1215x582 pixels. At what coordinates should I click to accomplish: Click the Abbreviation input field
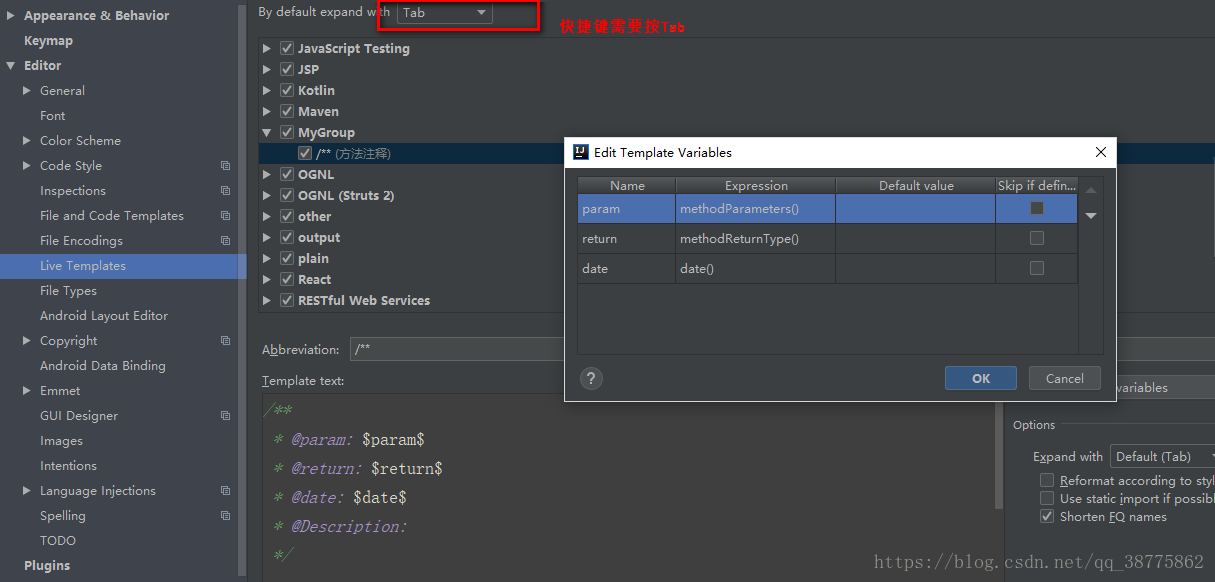click(x=456, y=349)
